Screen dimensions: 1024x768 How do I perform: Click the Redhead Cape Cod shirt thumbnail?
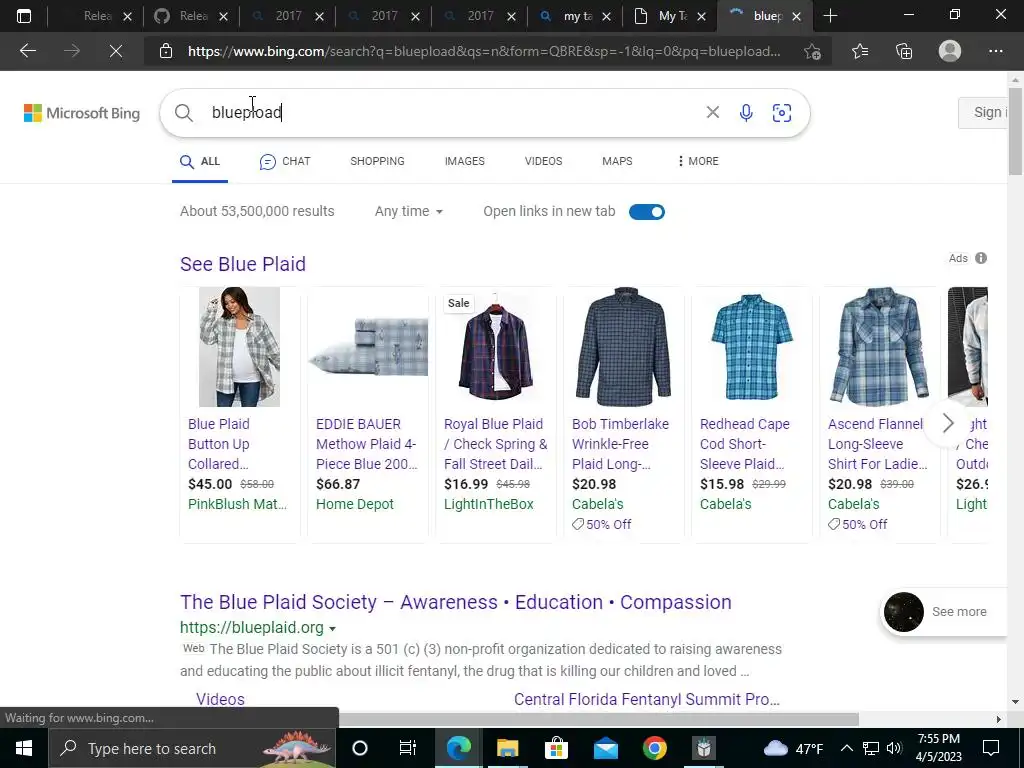[752, 347]
